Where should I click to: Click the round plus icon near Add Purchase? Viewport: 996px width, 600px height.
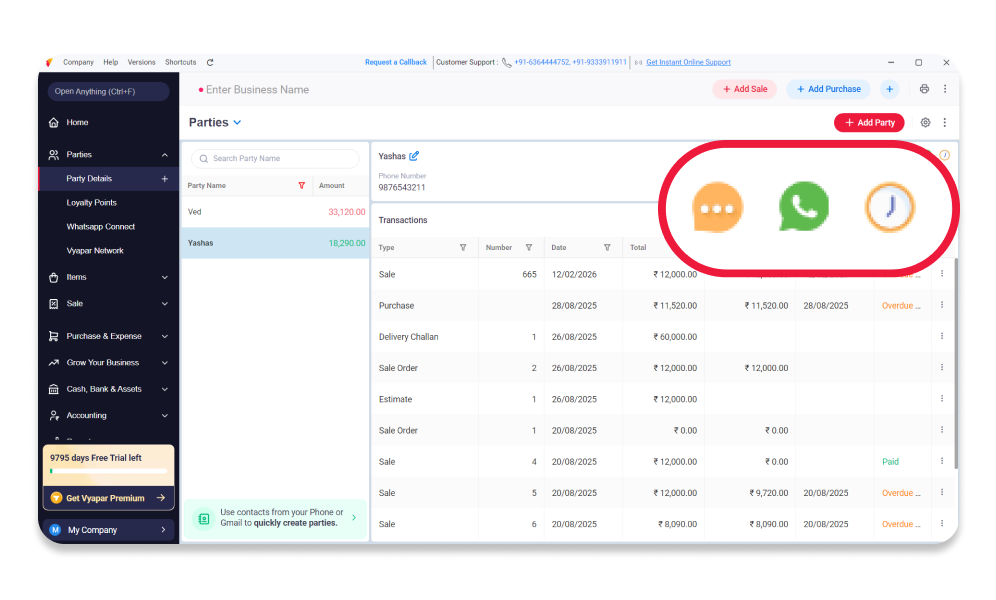pos(889,89)
